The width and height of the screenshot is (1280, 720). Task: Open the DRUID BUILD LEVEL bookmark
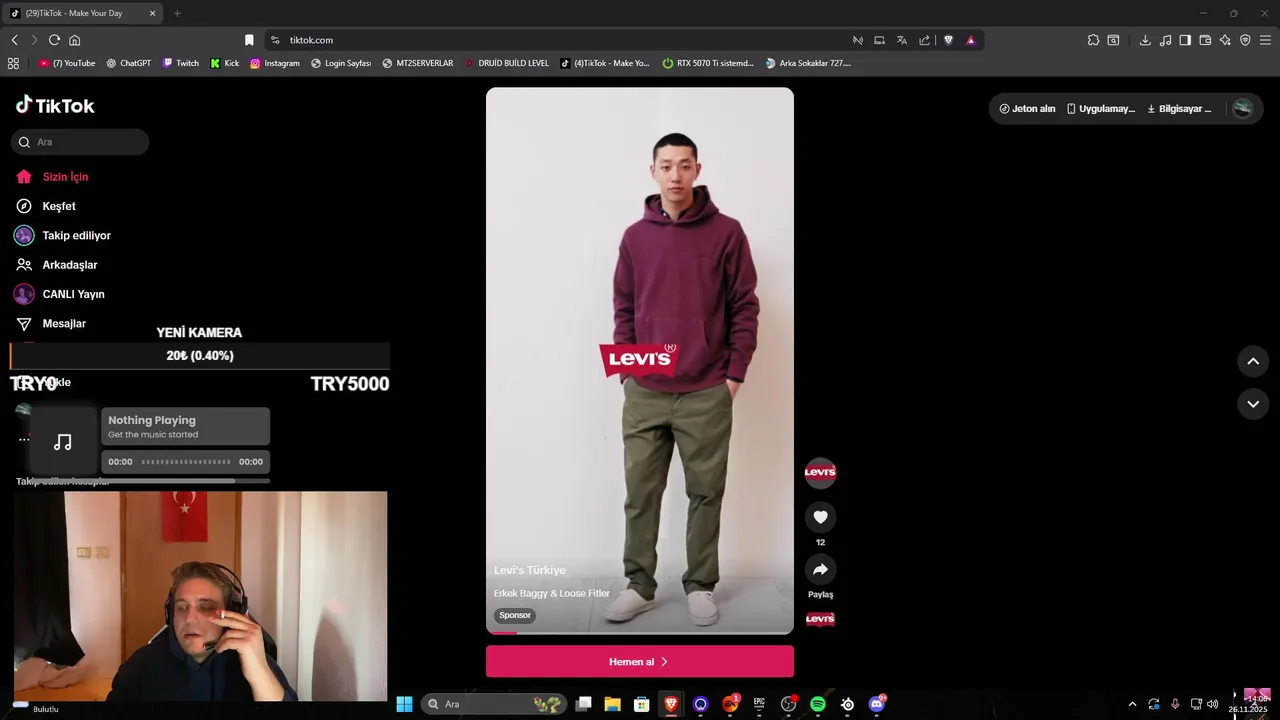click(507, 63)
